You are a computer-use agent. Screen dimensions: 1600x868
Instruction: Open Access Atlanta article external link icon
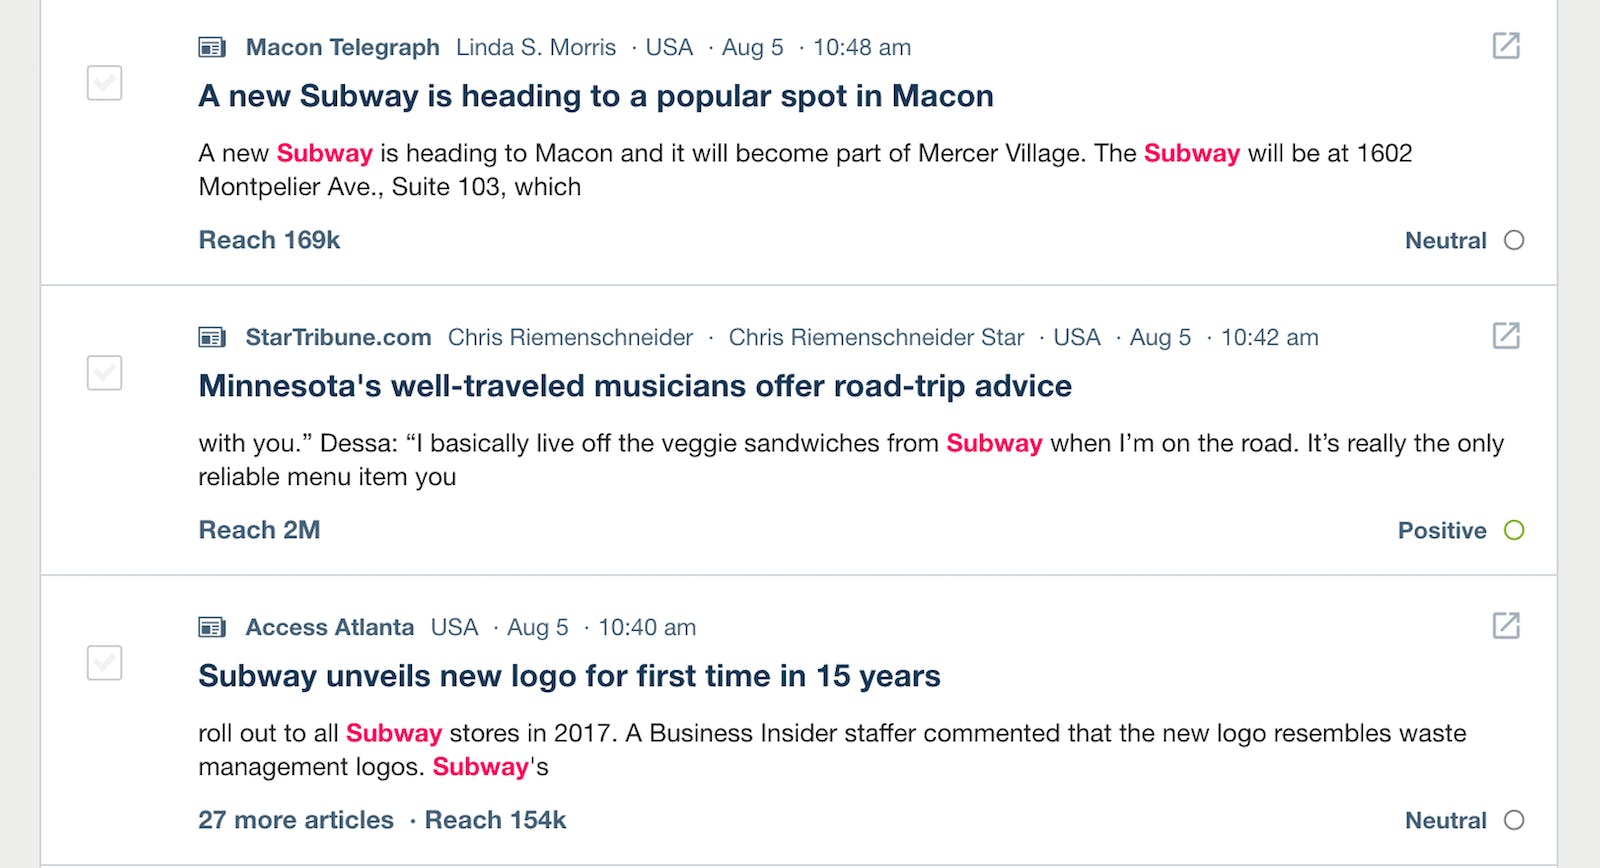(x=1506, y=626)
